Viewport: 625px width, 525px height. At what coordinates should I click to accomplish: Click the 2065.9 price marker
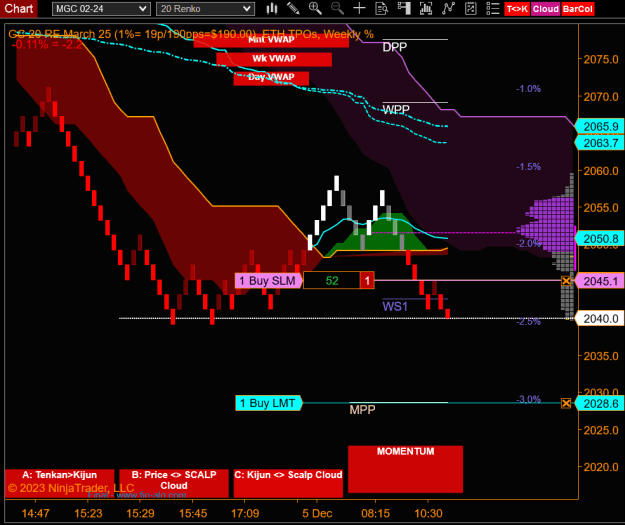pos(599,127)
